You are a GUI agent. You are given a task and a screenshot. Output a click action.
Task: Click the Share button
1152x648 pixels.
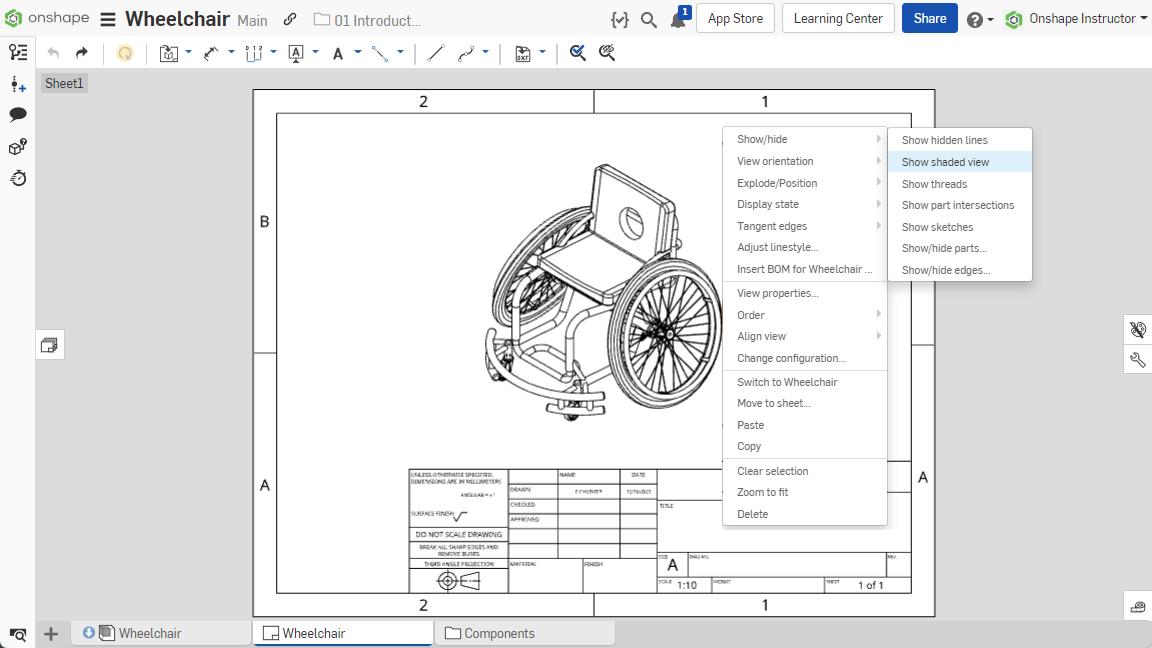pos(929,19)
